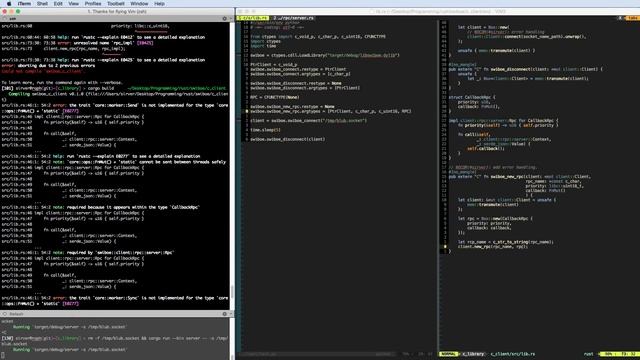Expand the dropdown arrow next to the bottom pane's gear icon
Viewport: 640px width, 360px height.
point(230,314)
